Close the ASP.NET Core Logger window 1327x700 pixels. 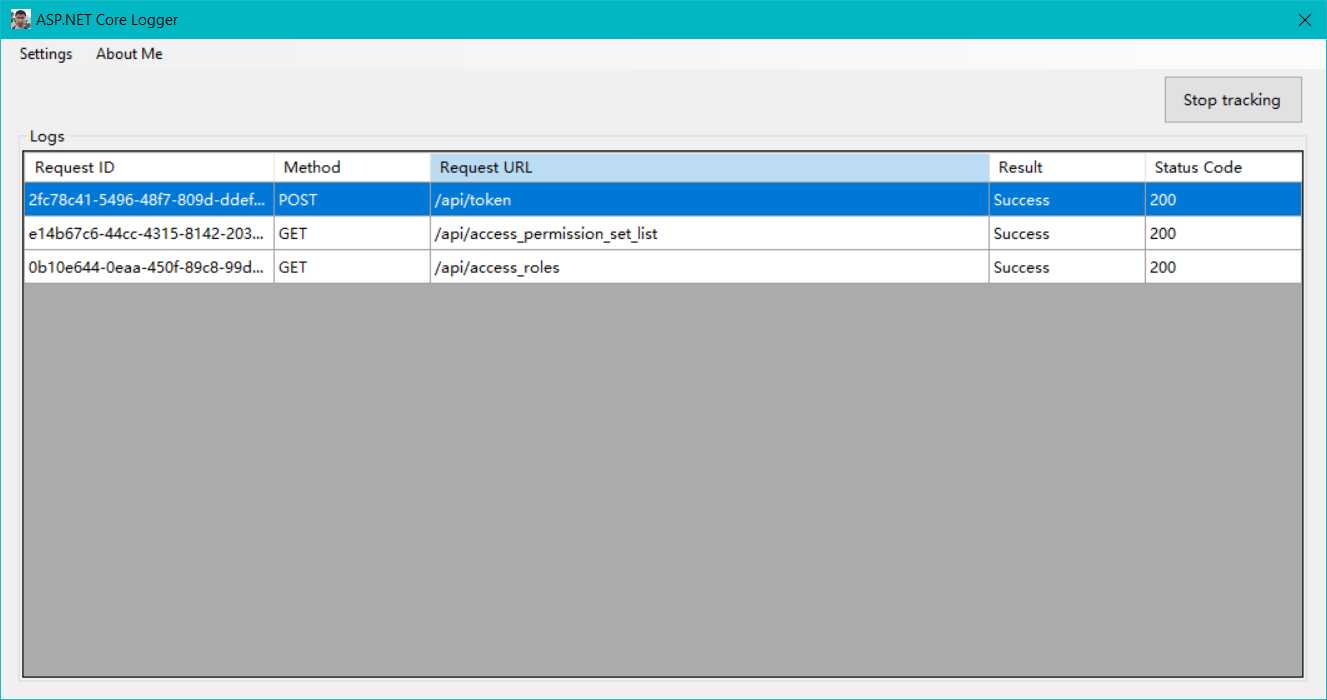tap(1304, 20)
